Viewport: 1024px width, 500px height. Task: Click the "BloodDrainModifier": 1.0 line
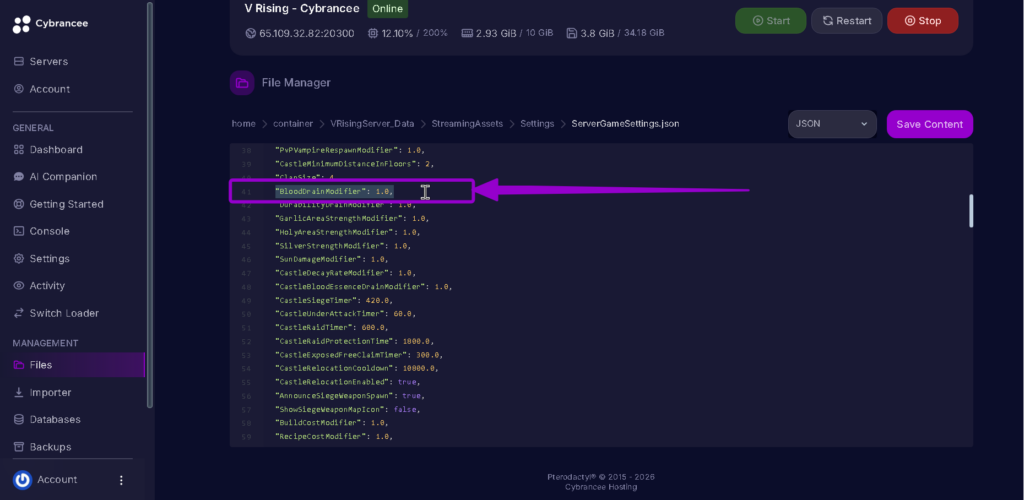point(334,191)
